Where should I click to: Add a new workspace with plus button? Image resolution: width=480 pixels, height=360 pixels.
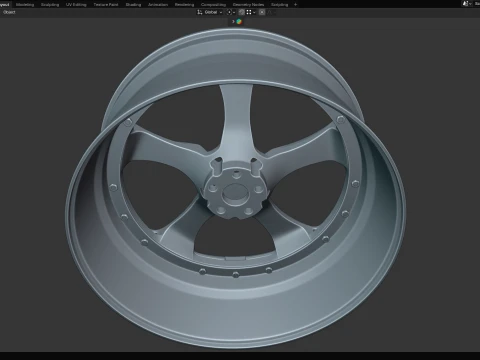(x=295, y=5)
